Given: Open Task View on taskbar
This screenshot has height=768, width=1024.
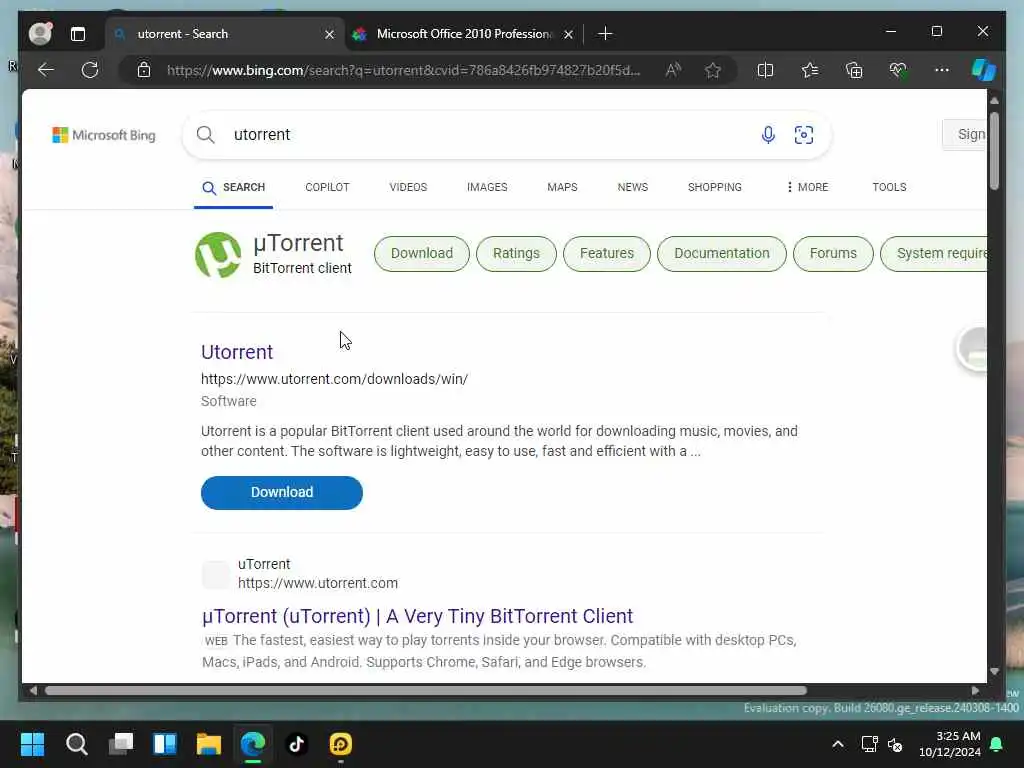Looking at the screenshot, I should [121, 744].
